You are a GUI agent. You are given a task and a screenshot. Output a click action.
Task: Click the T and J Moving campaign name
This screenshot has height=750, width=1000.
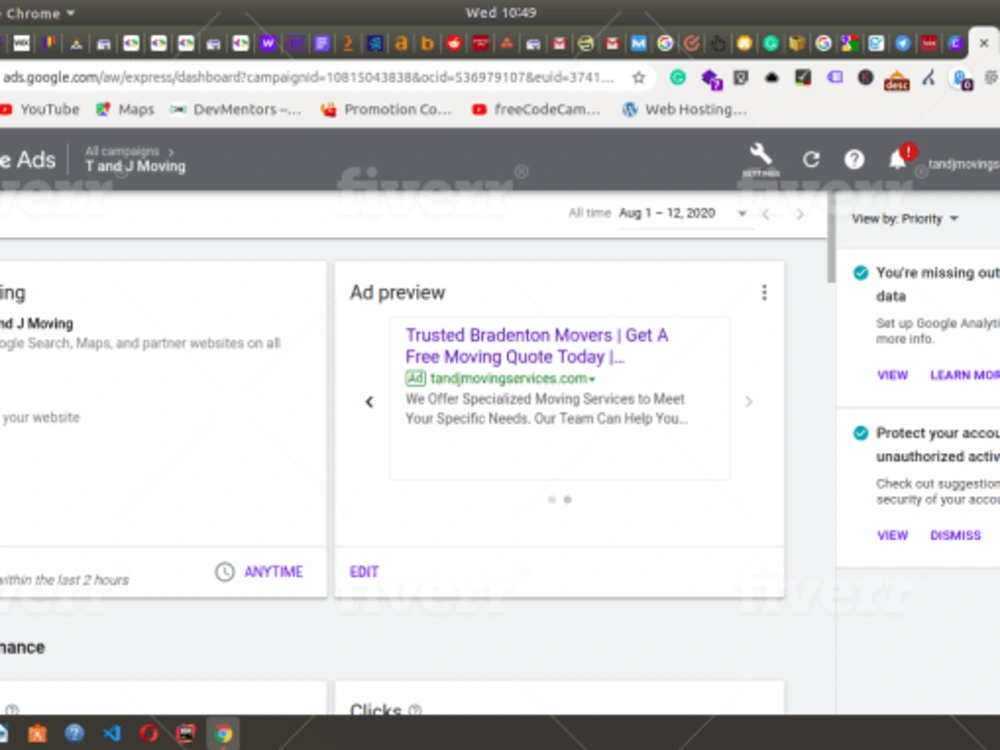point(135,166)
